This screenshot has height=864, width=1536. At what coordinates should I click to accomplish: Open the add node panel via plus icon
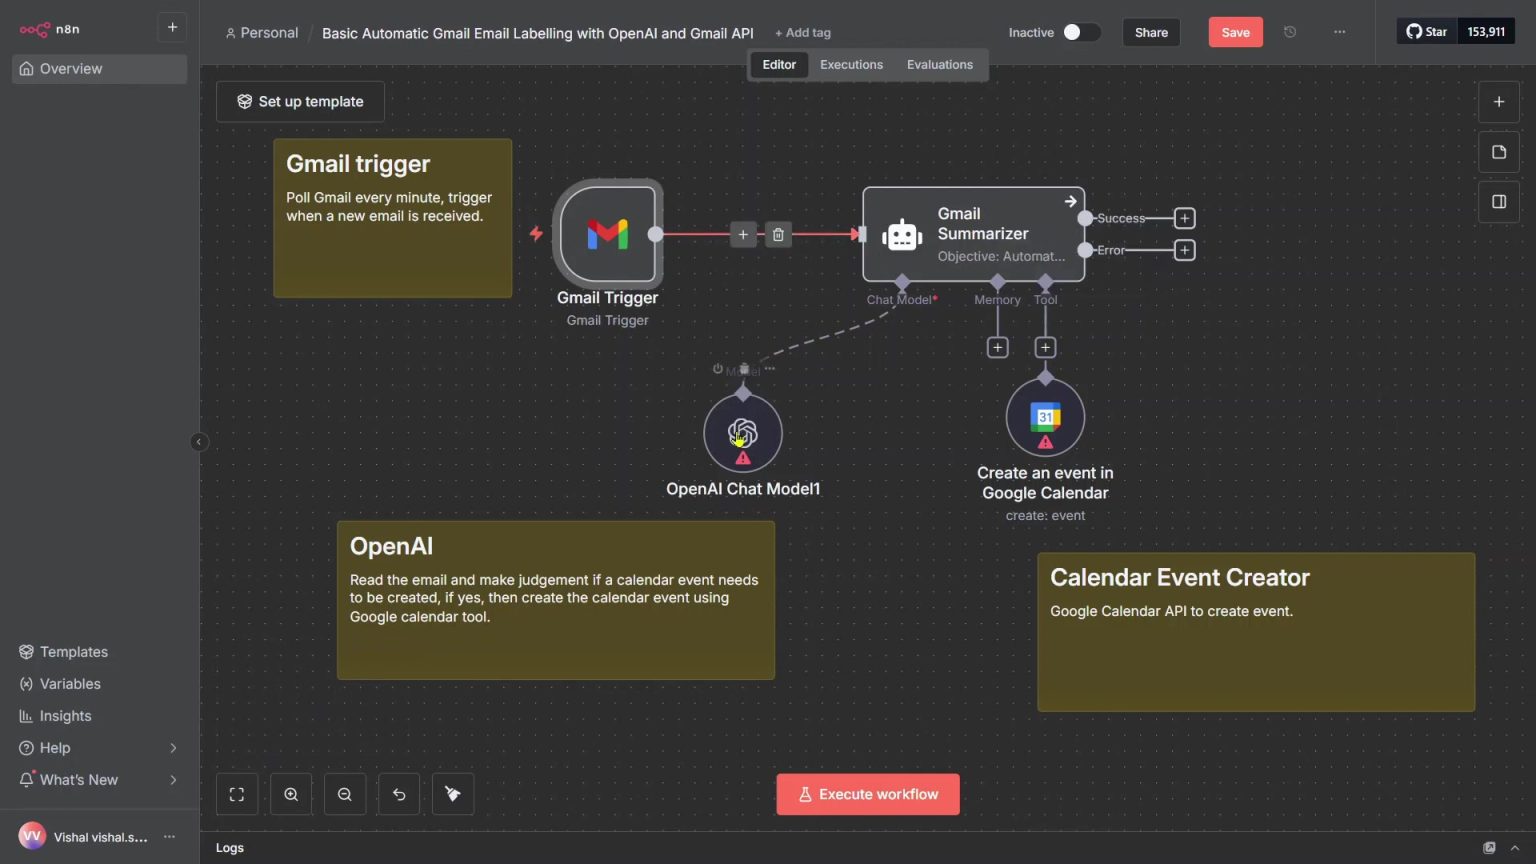coord(1499,101)
